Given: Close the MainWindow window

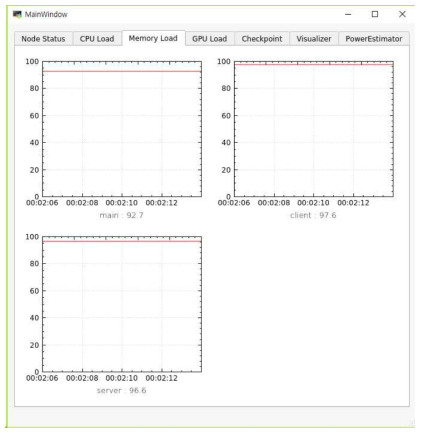Looking at the screenshot, I should click(x=402, y=14).
